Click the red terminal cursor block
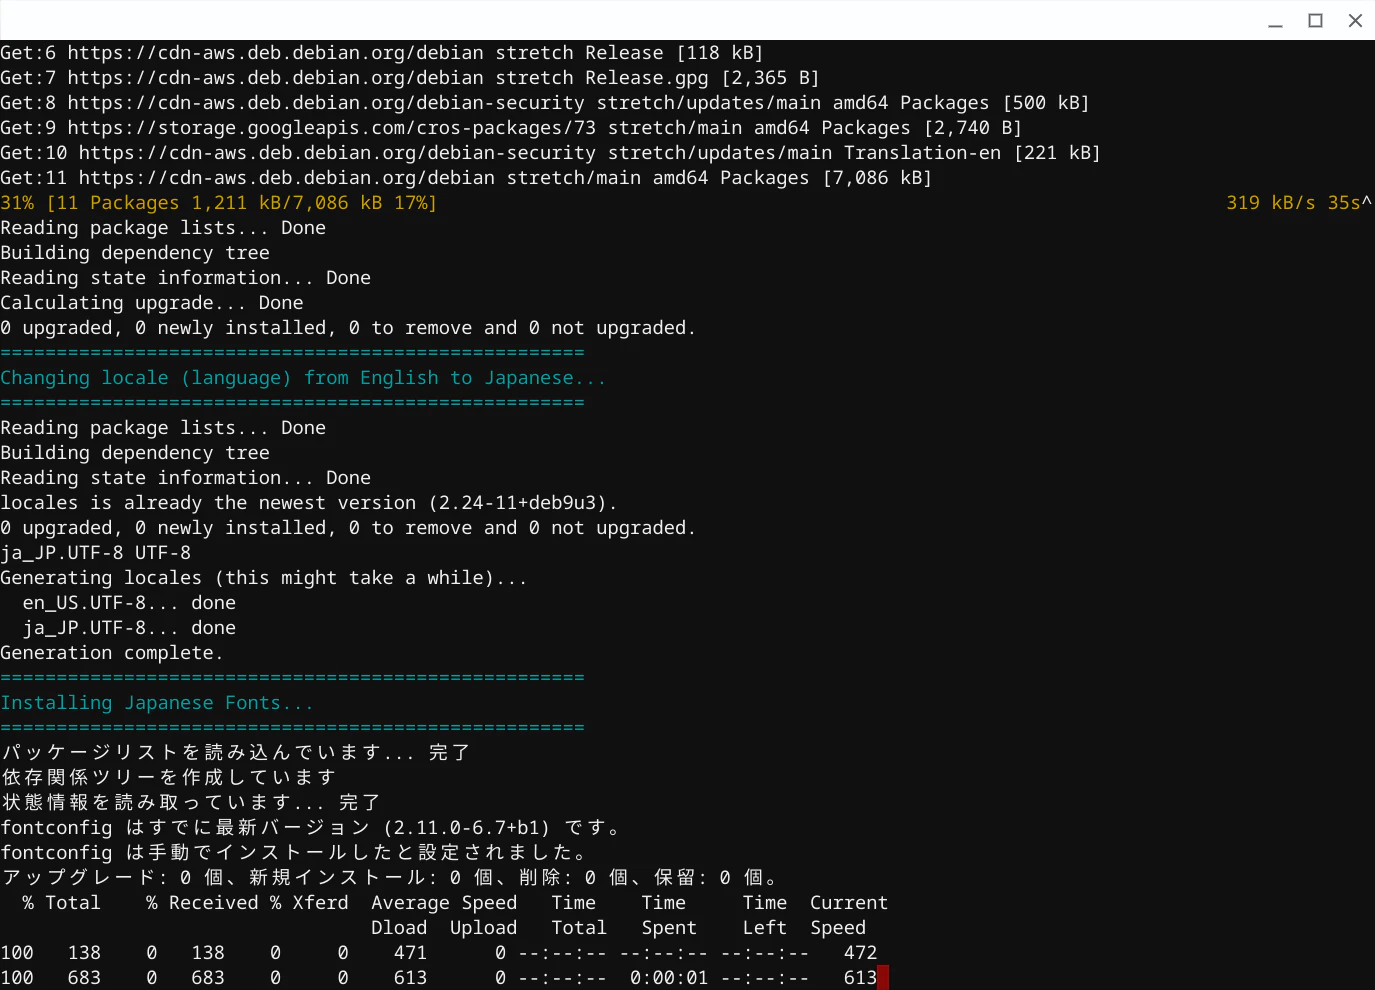Viewport: 1375px width, 990px height. point(883,977)
